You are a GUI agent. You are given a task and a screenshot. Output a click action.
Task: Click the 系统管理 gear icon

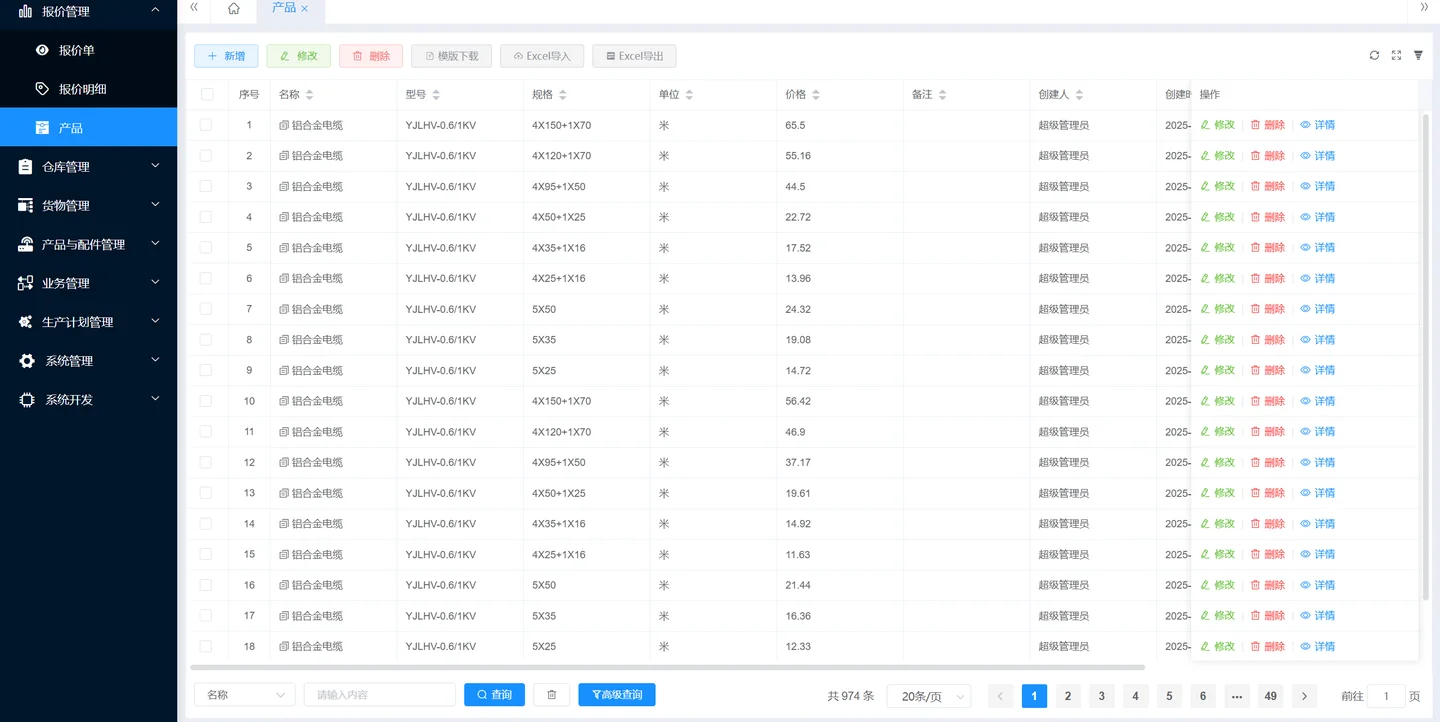point(27,361)
